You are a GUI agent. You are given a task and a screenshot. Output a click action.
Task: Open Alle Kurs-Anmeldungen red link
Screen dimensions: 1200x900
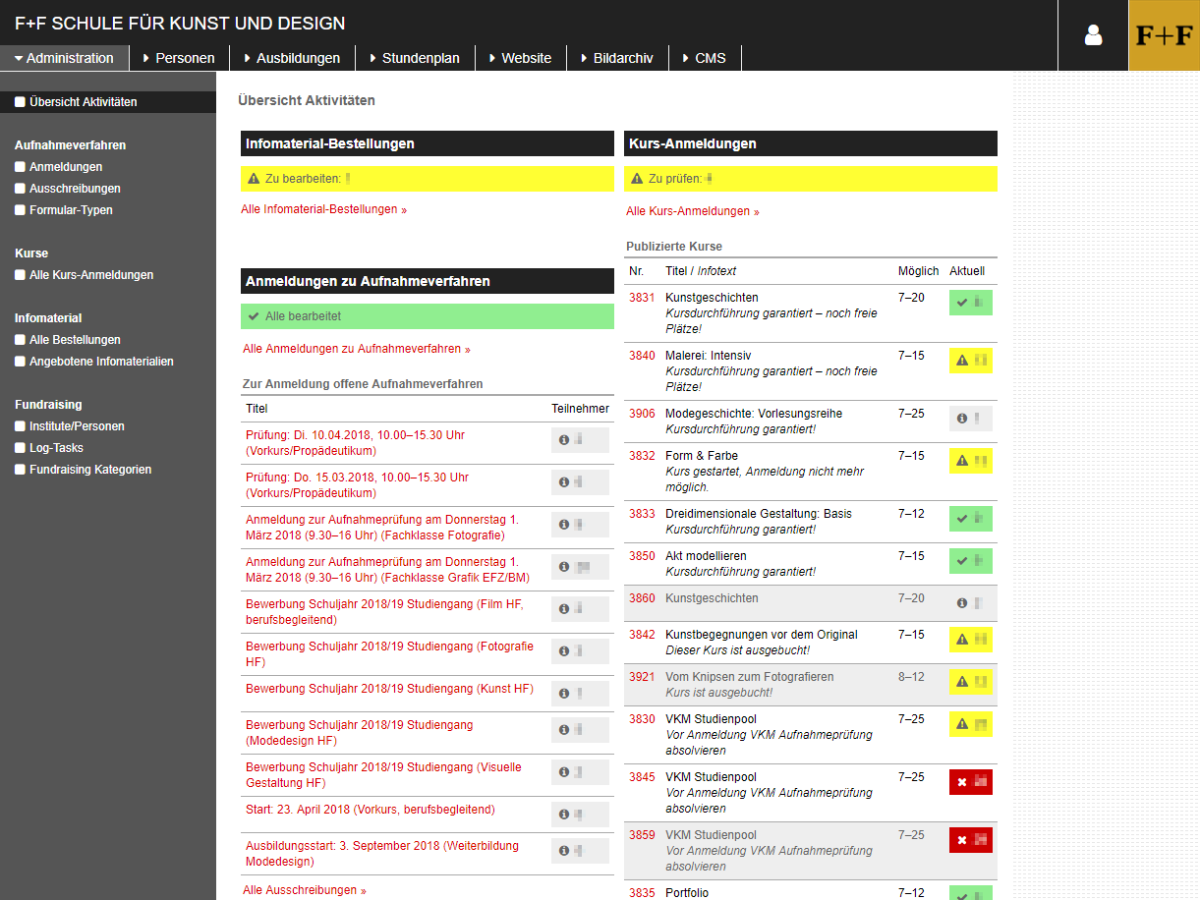pyautogui.click(x=693, y=212)
